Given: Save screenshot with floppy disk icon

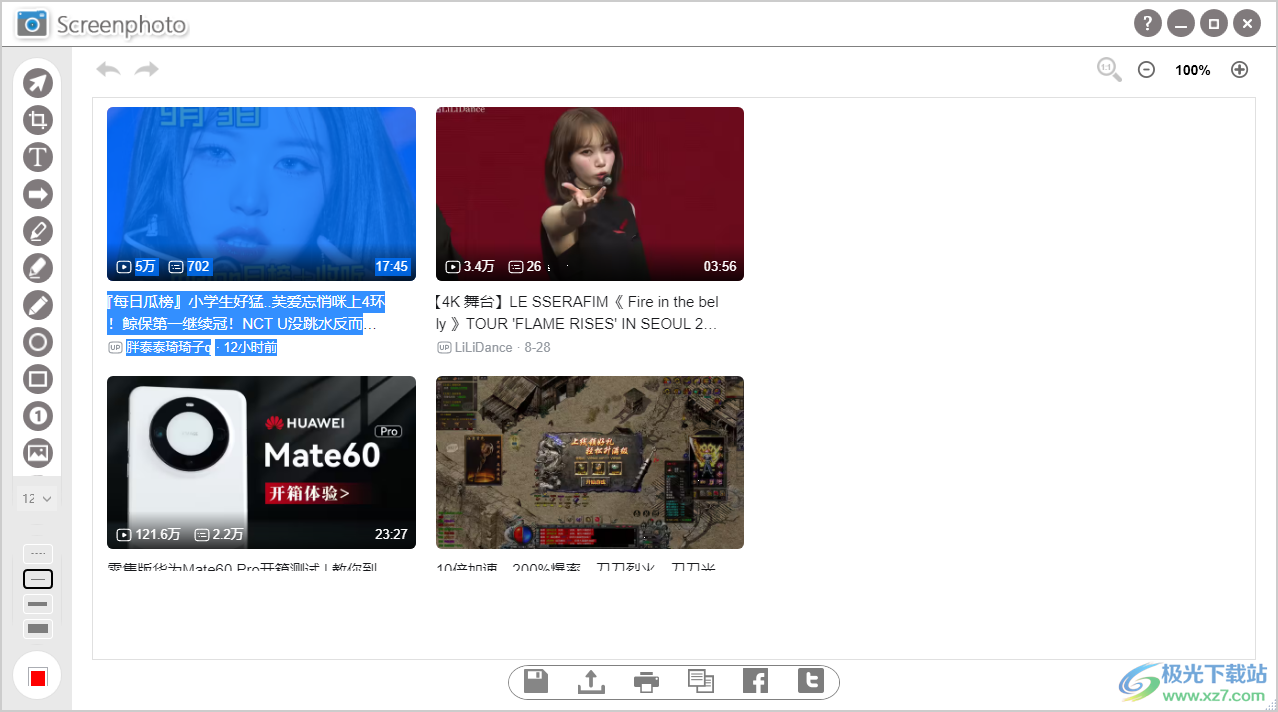Looking at the screenshot, I should (x=537, y=682).
